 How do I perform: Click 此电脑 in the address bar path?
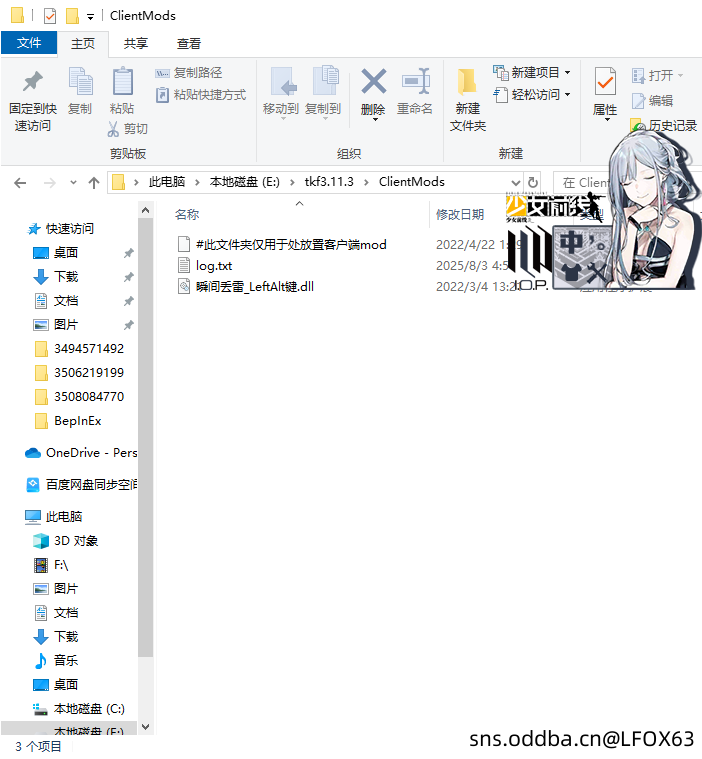coord(167,182)
